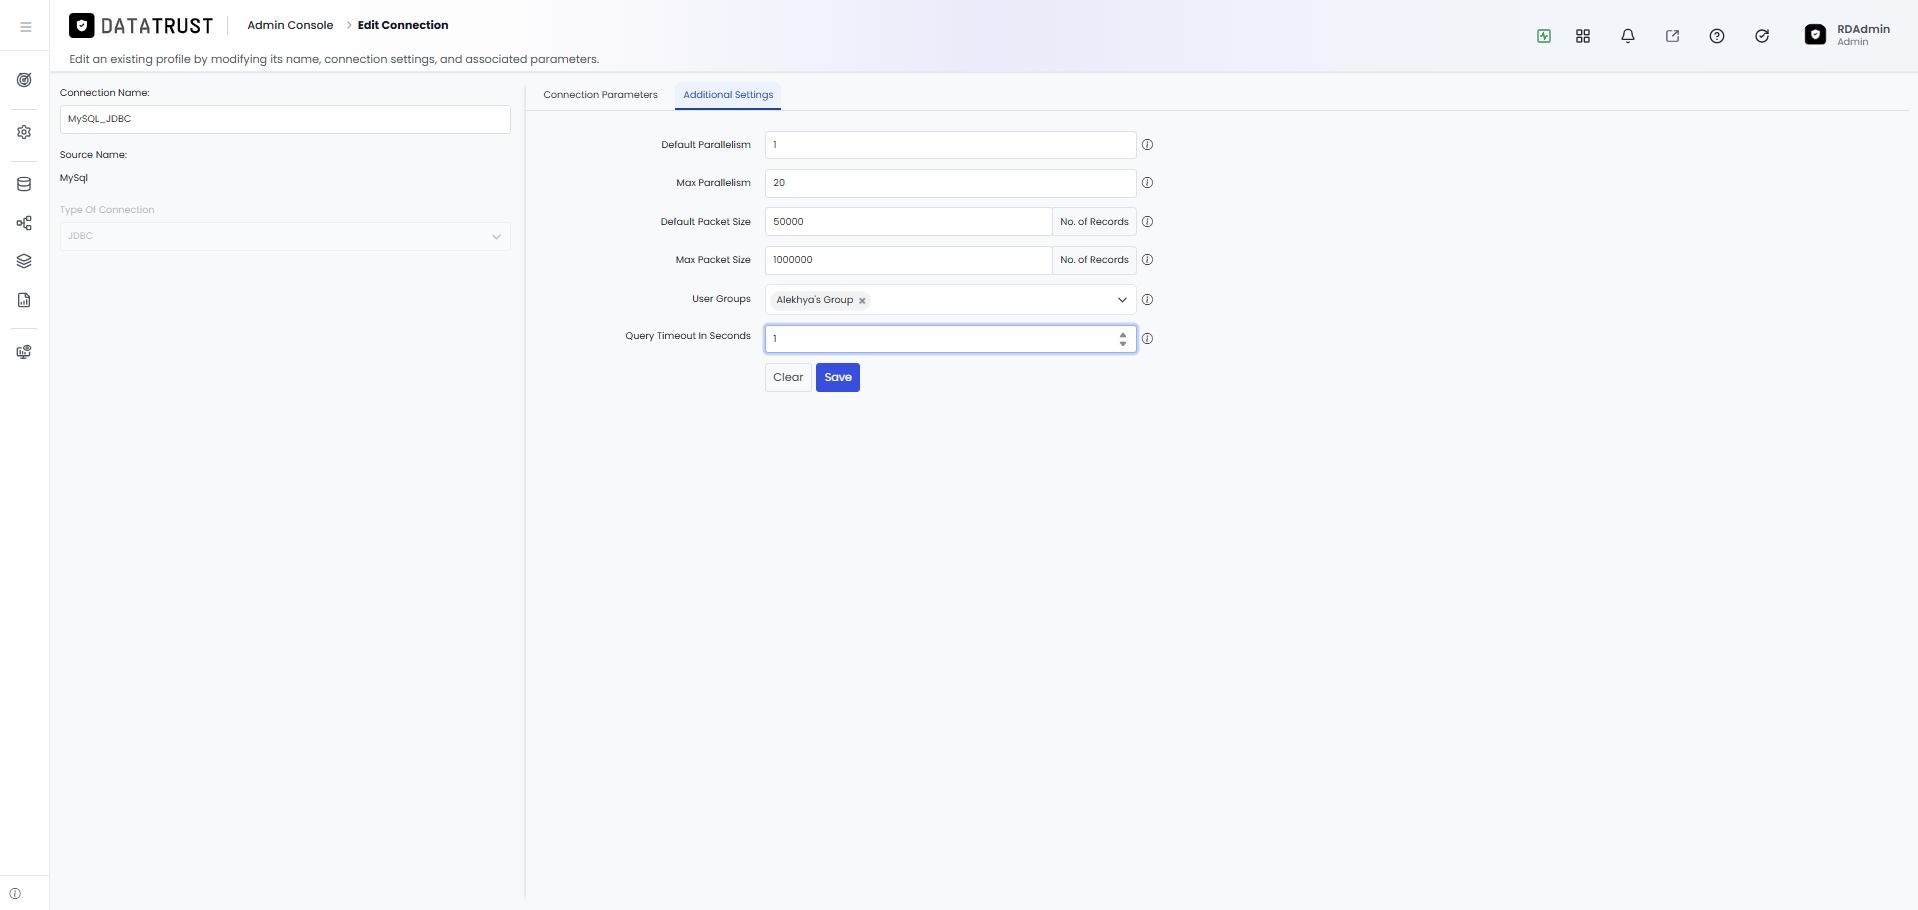Open the monitoring screen sidebar icon
1918x910 pixels.
point(24,352)
